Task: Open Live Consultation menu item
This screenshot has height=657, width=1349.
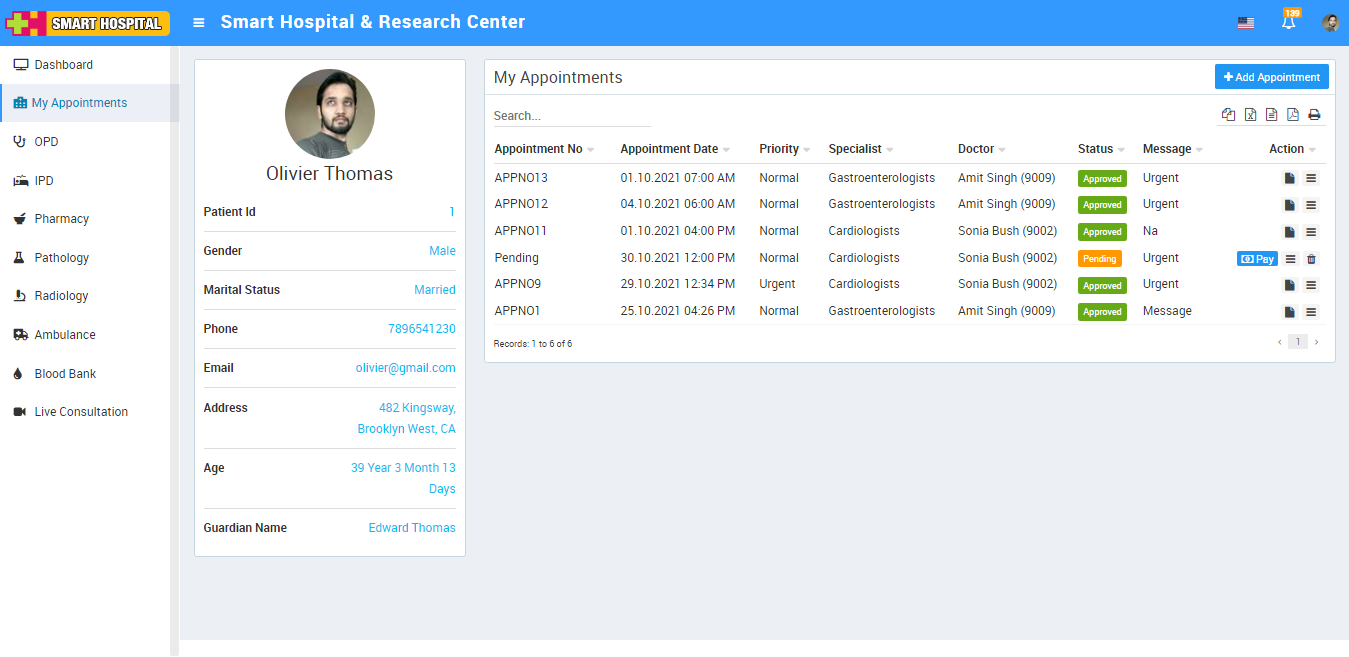Action: pos(81,412)
